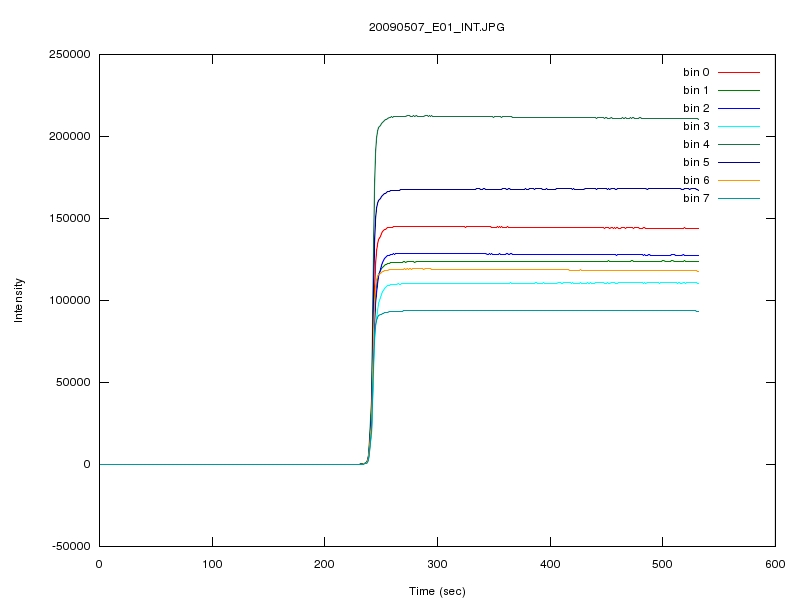The image size is (800, 600).
Task: Click the 'Time (sec)' x-axis label
Action: coord(437,591)
